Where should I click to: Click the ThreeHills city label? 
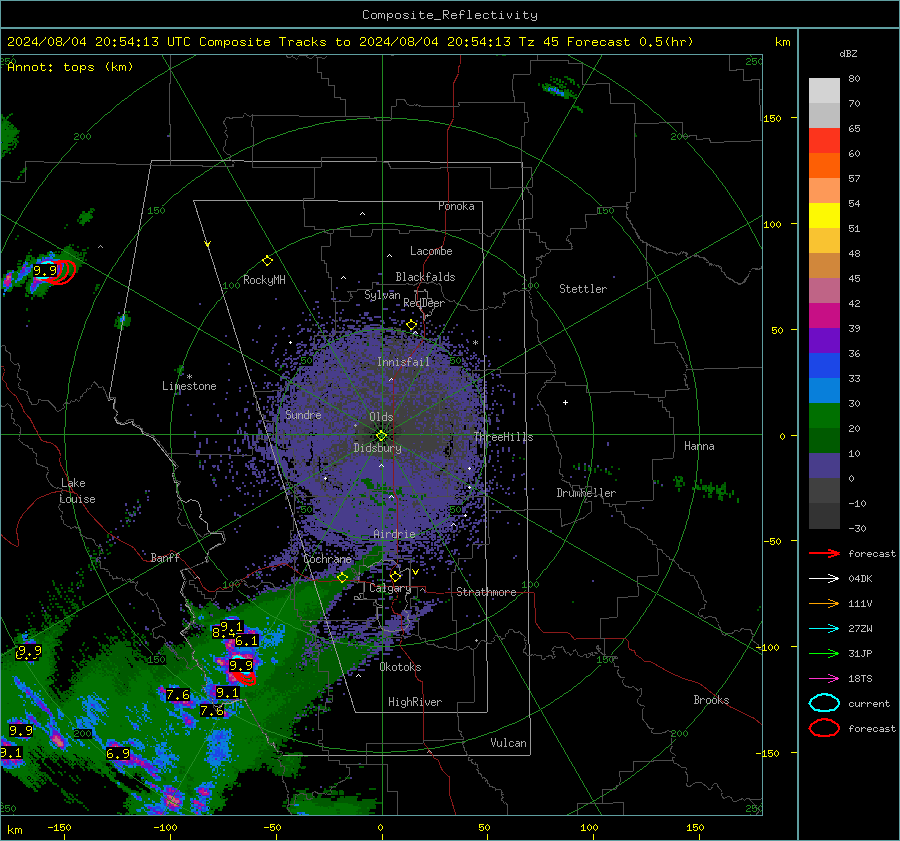pos(503,437)
